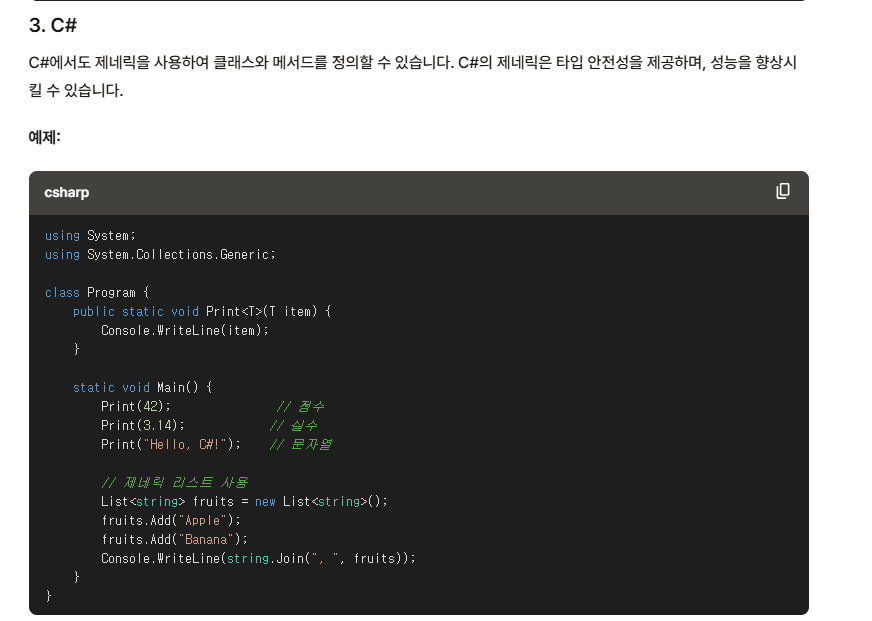Click the "static void Main() {" line
Viewport: 872px width, 621px height.
pos(142,387)
